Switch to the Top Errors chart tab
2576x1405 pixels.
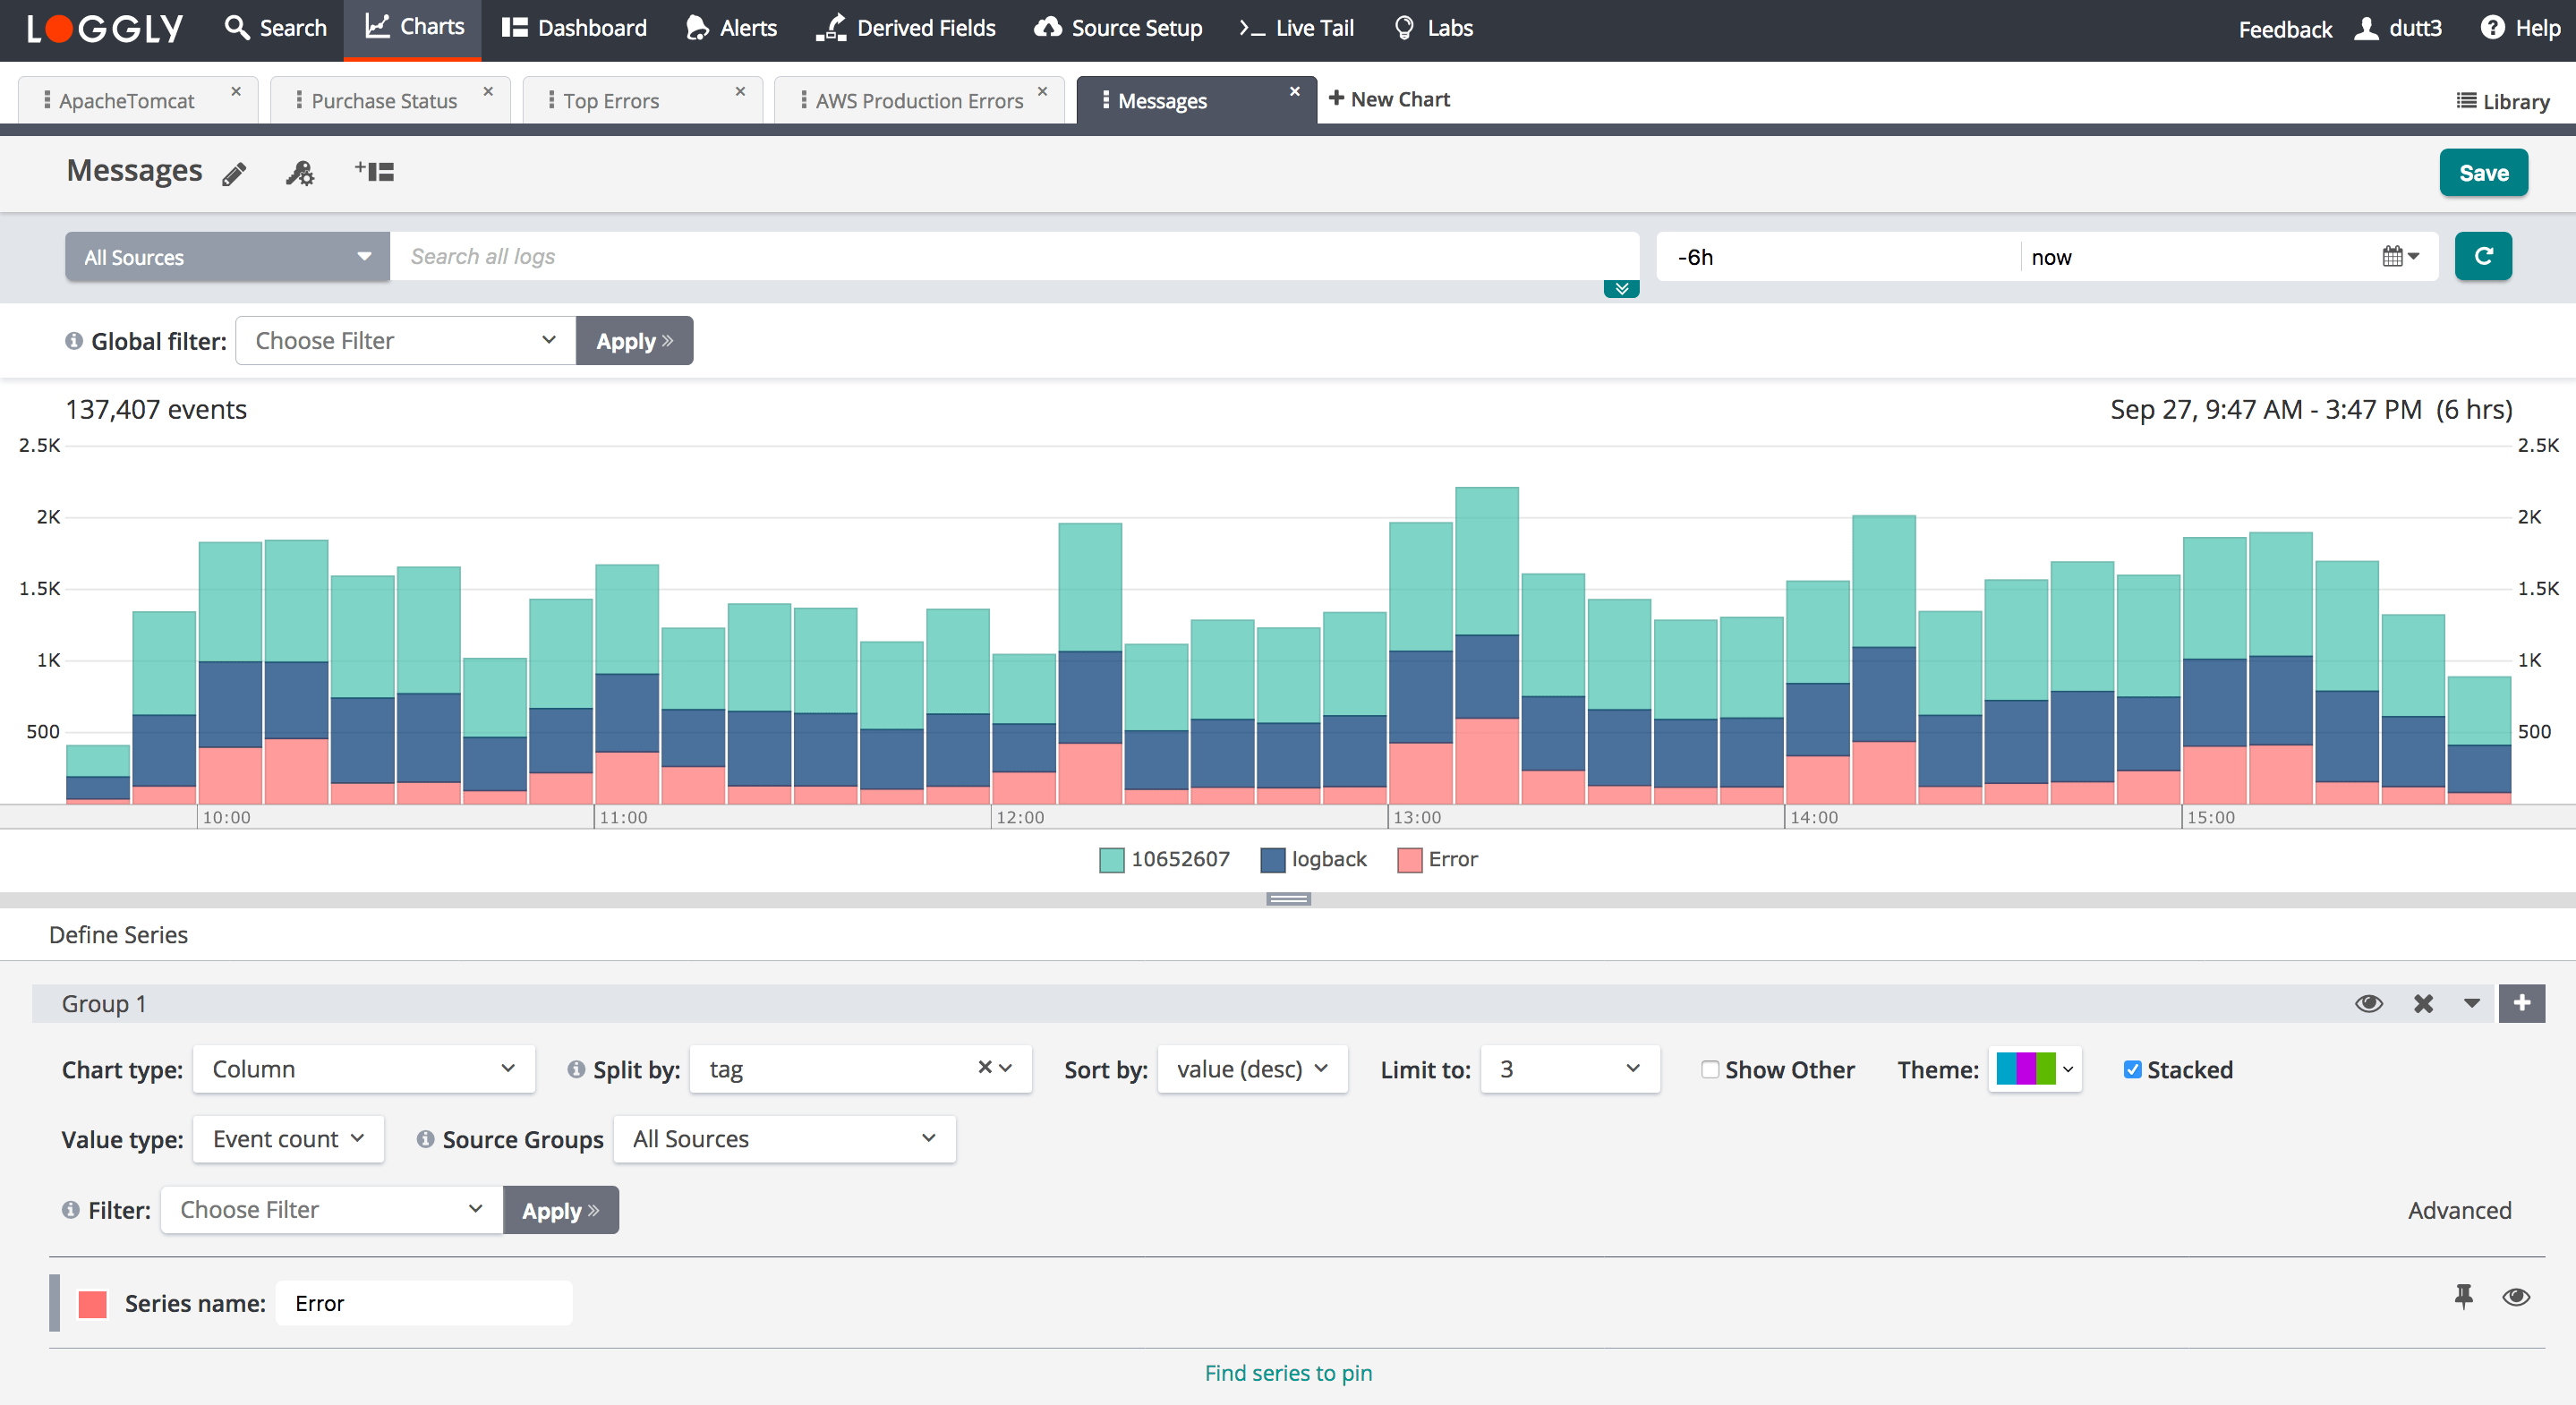pos(611,101)
